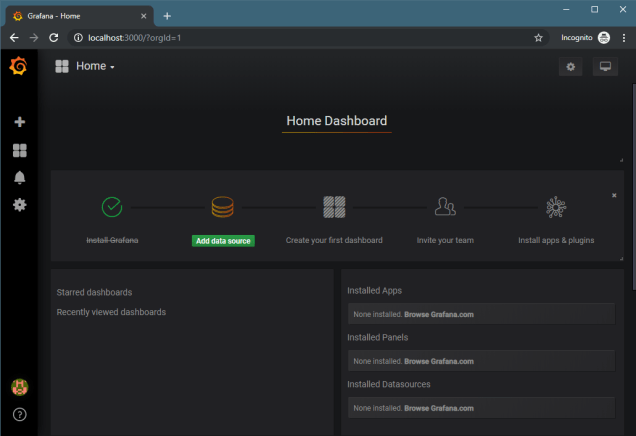Image resolution: width=636 pixels, height=436 pixels.
Task: Click the Installed Panels heading
Action: [378, 337]
